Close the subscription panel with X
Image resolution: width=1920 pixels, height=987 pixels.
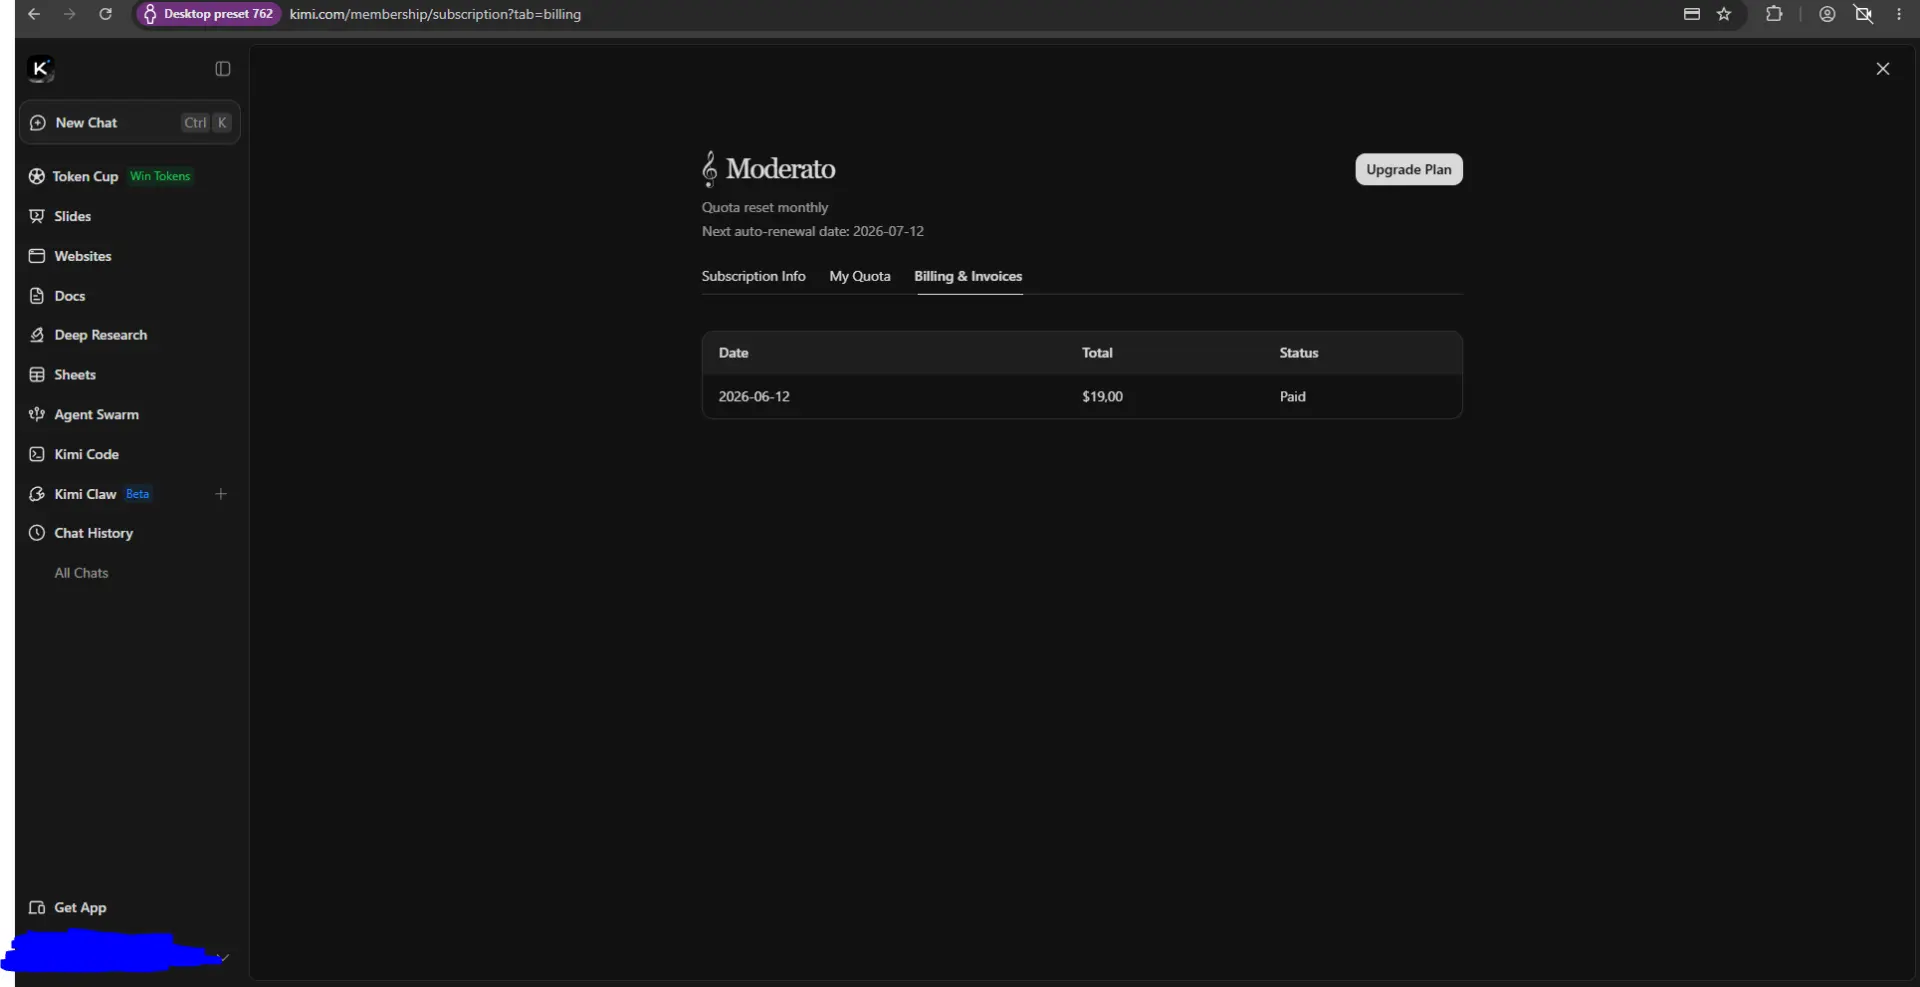tap(1883, 69)
